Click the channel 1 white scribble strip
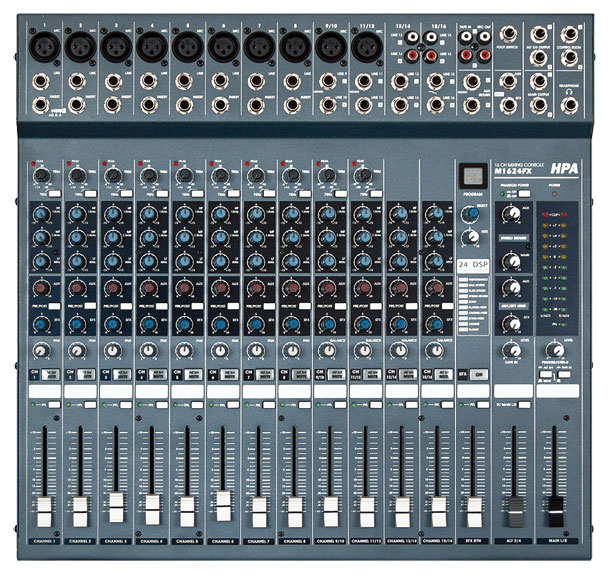 click(x=45, y=391)
